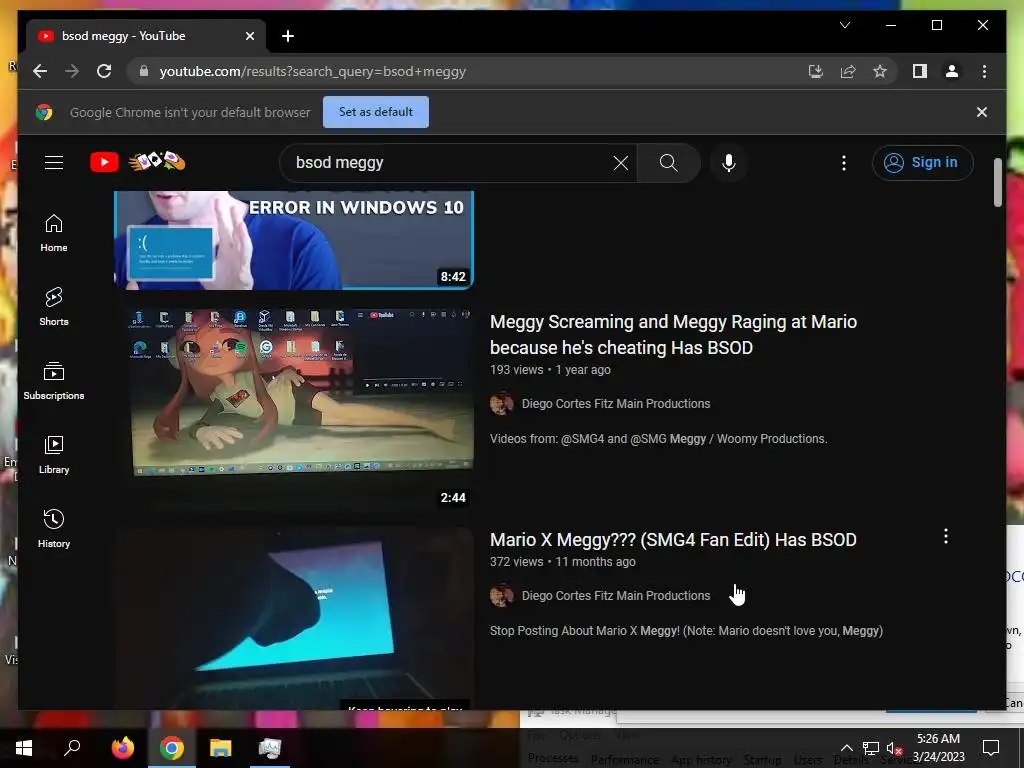Open Subscriptions in sidebar
1024x768 pixels.
click(54, 381)
